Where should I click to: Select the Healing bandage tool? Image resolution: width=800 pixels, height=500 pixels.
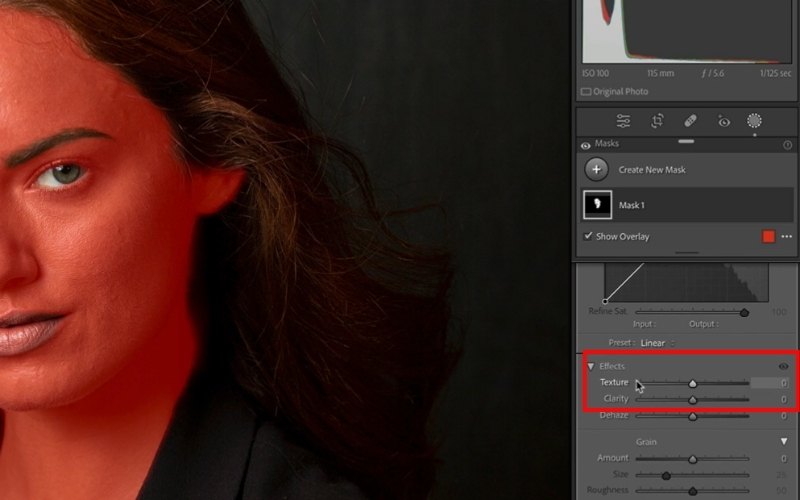690,121
